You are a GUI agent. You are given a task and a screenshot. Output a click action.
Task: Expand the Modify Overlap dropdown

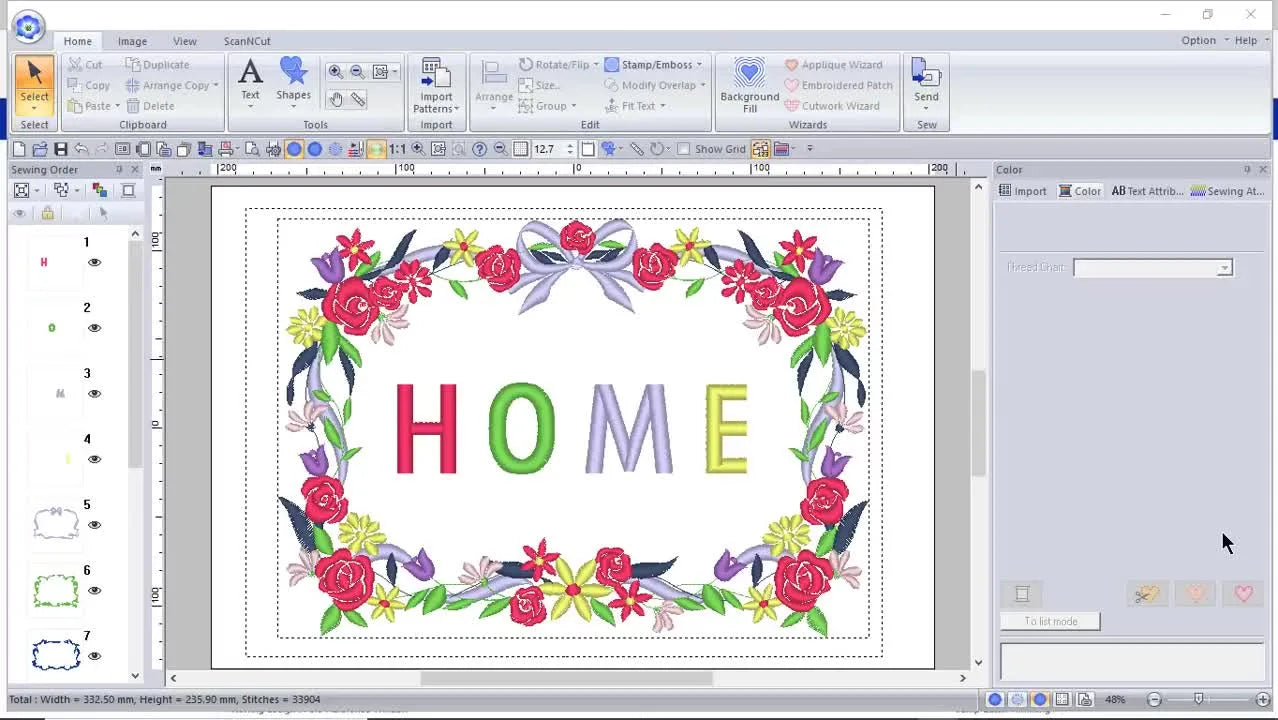(703, 85)
